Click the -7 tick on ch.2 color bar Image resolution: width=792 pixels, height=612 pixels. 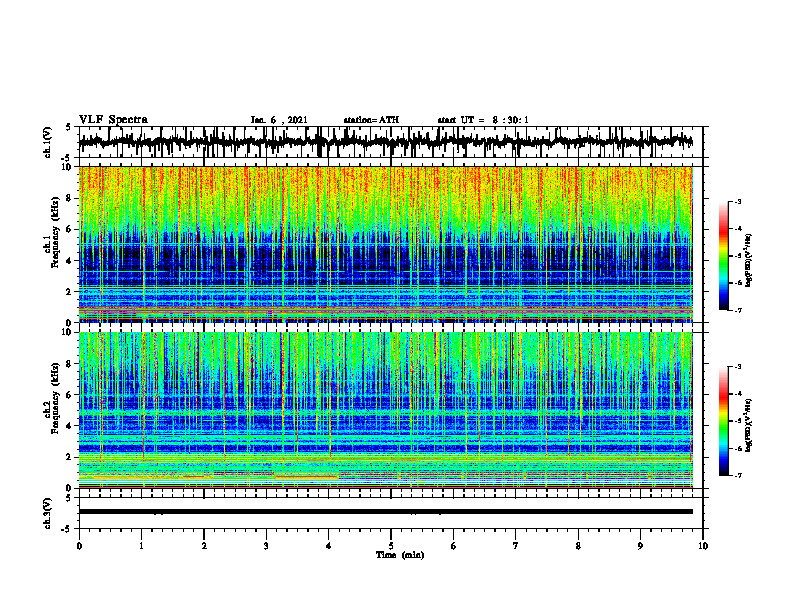737,475
